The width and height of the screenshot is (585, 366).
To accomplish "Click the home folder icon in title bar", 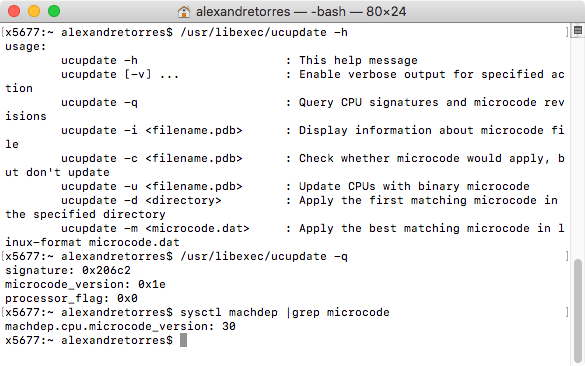I will click(184, 12).
